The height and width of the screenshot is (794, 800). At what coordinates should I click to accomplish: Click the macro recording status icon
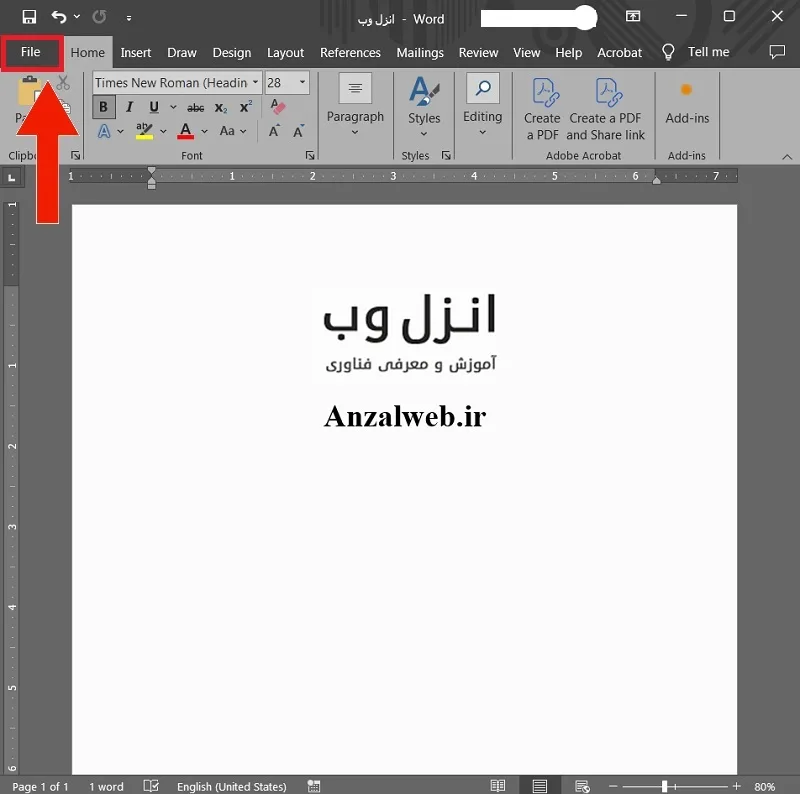coord(314,786)
